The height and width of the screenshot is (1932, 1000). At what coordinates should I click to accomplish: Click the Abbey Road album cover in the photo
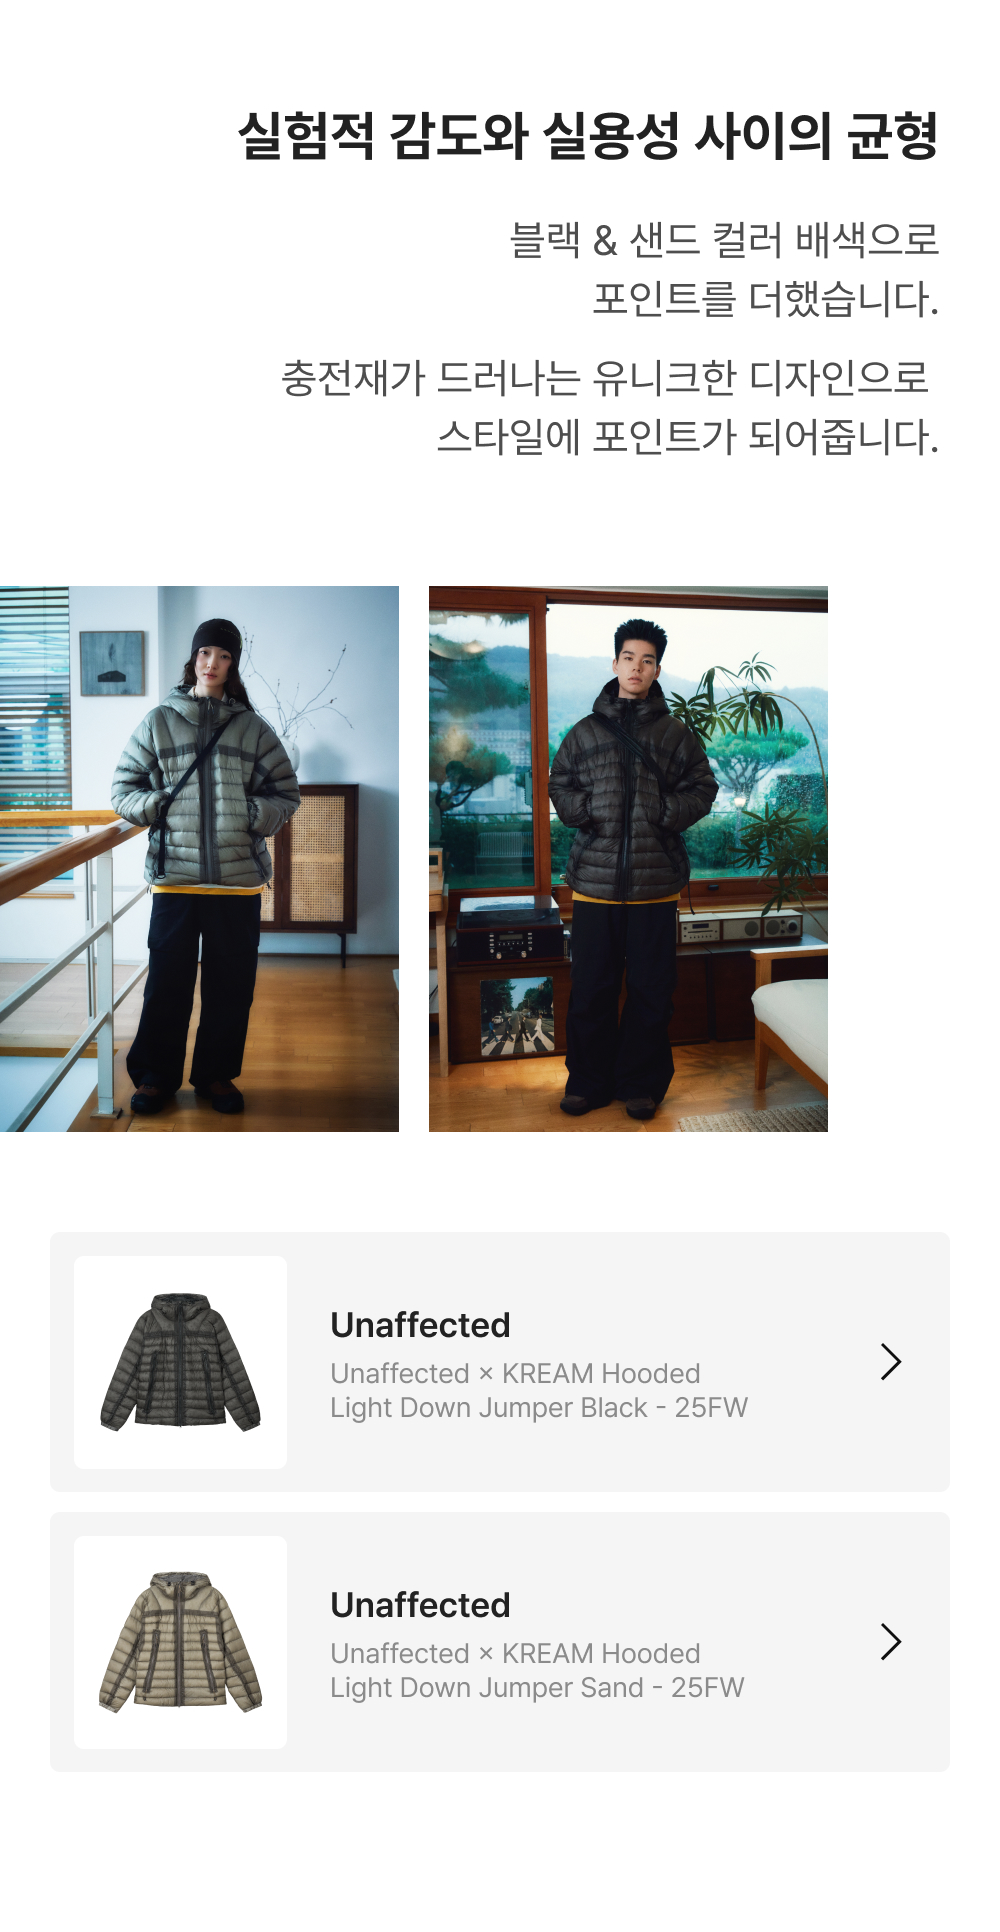tap(516, 1017)
